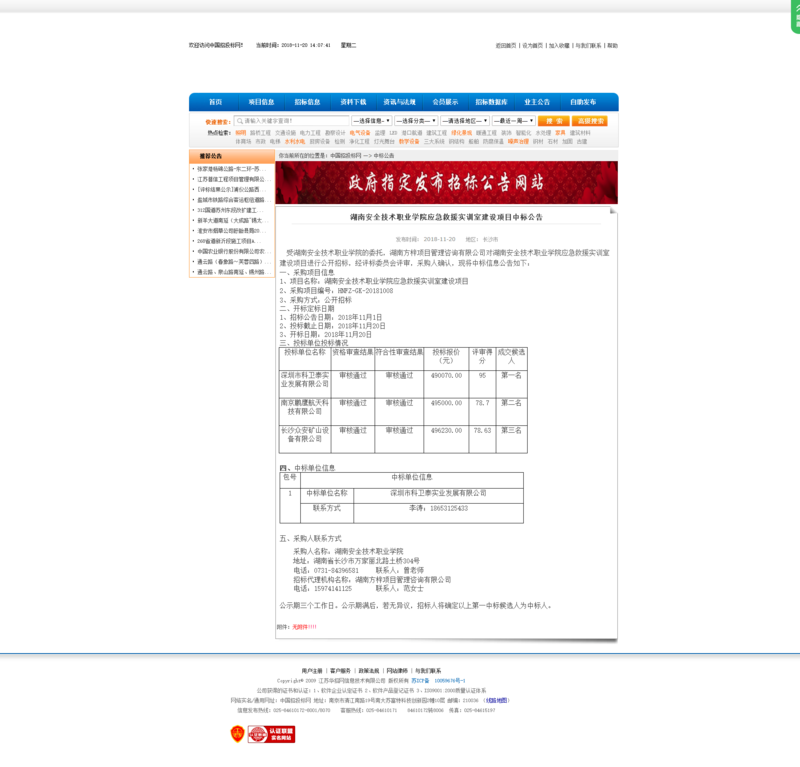Click hot keyword 教学设备
Image resolution: width=800 pixels, height=767 pixels.
click(x=409, y=141)
